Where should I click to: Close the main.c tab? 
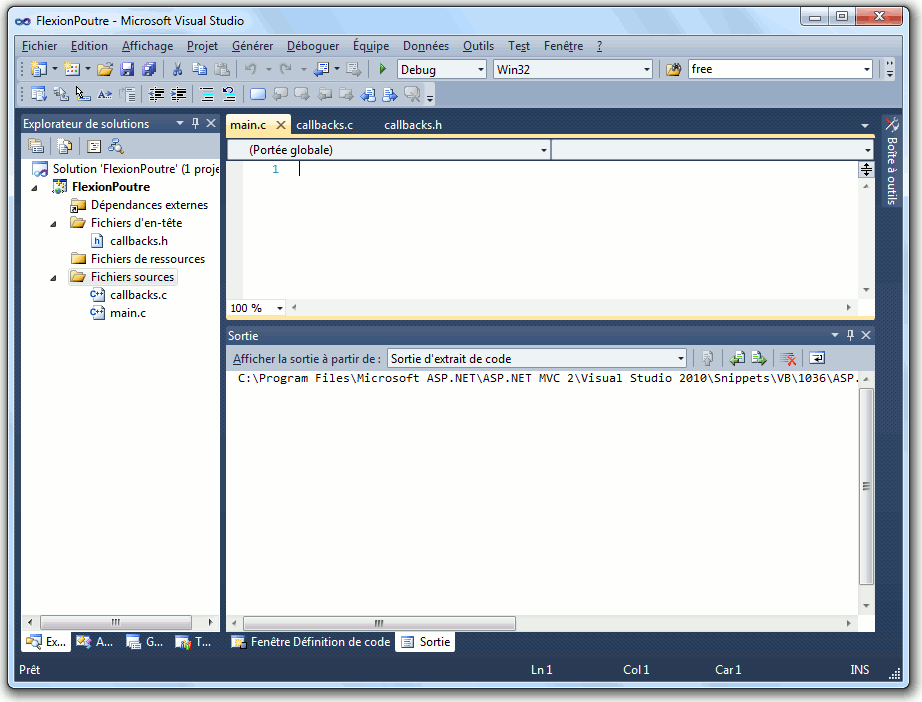[x=281, y=125]
